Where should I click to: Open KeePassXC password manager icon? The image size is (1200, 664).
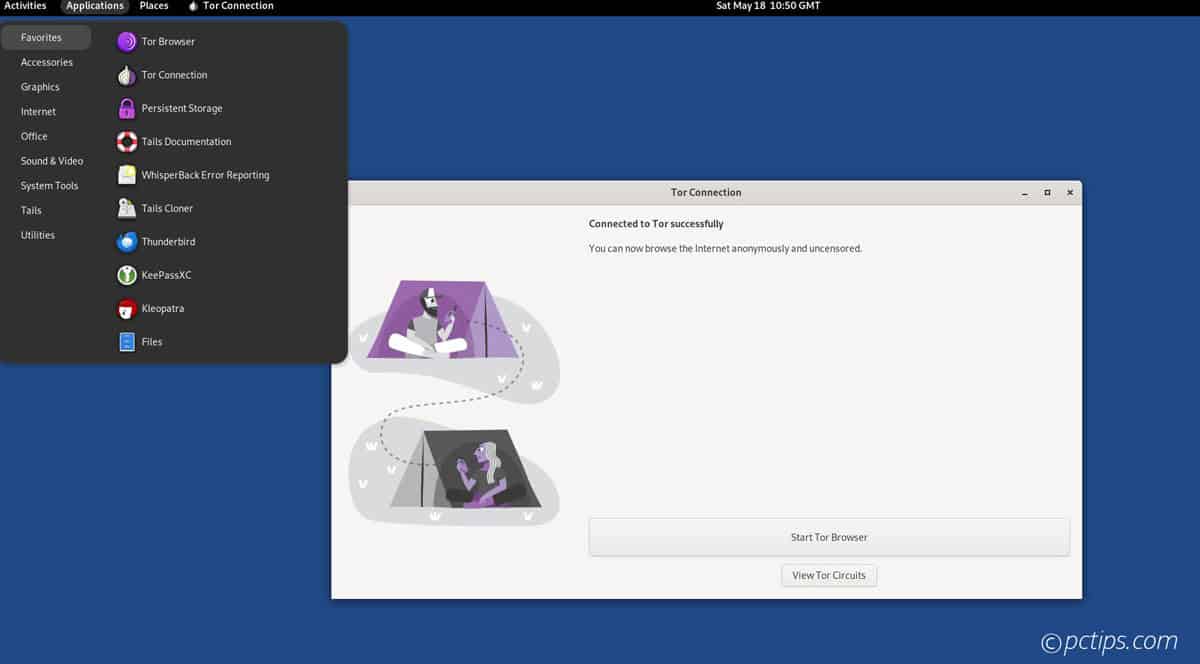(127, 275)
